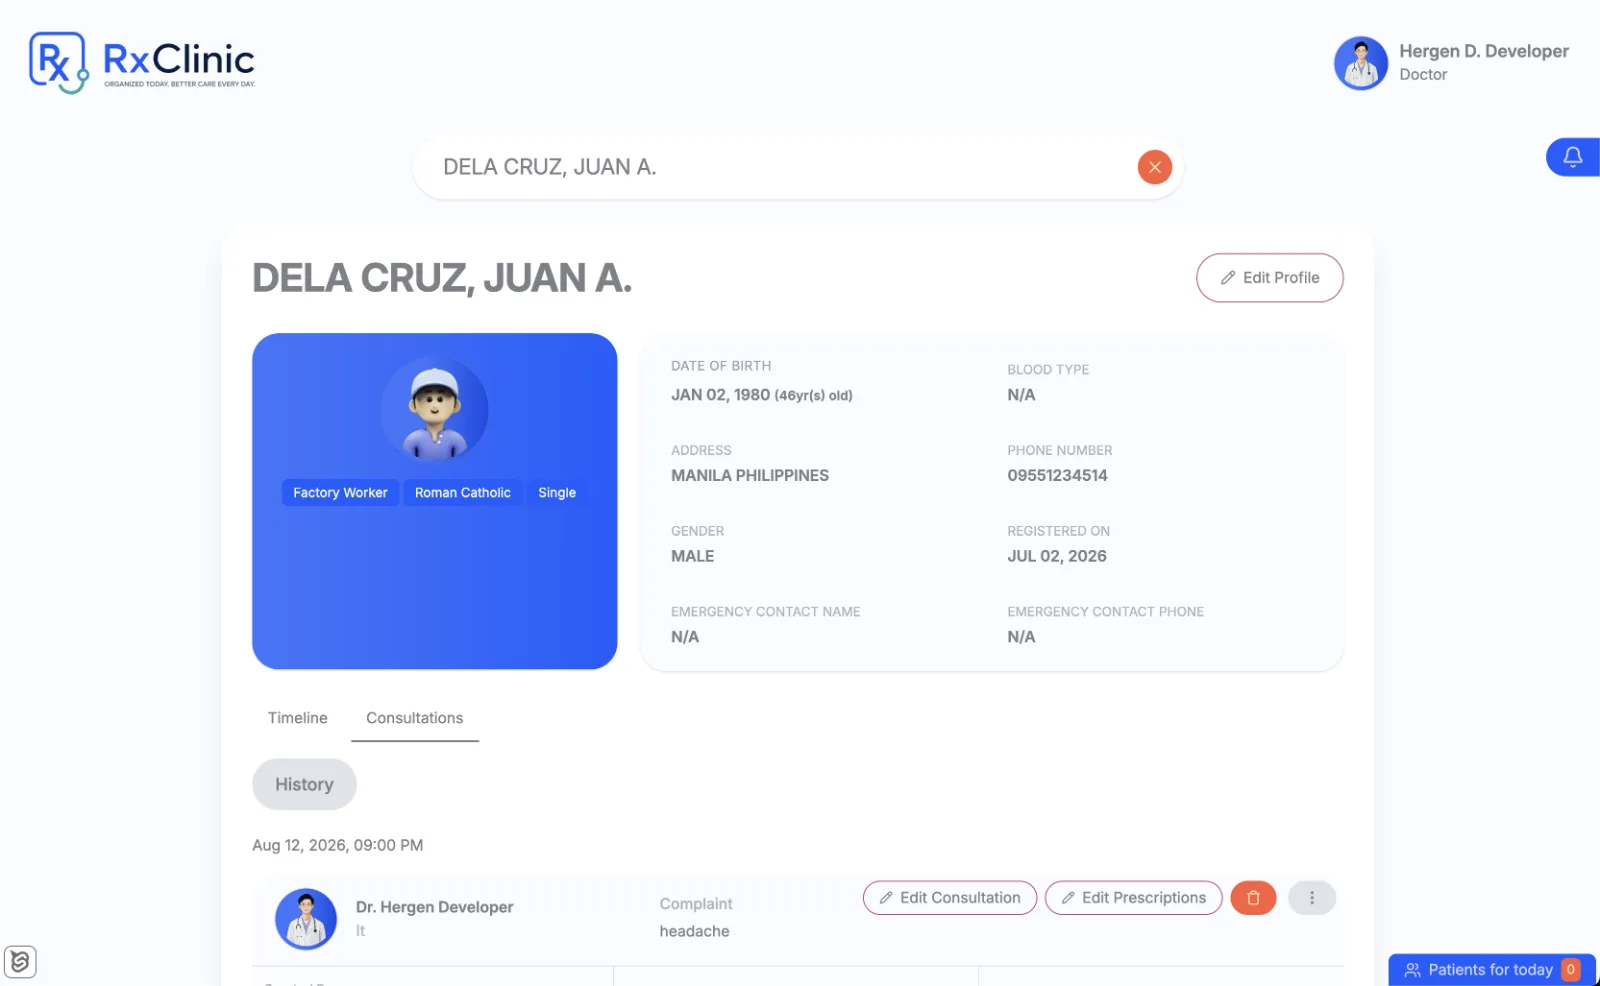Click the History button
The image size is (1600, 986).
pyautogui.click(x=304, y=784)
